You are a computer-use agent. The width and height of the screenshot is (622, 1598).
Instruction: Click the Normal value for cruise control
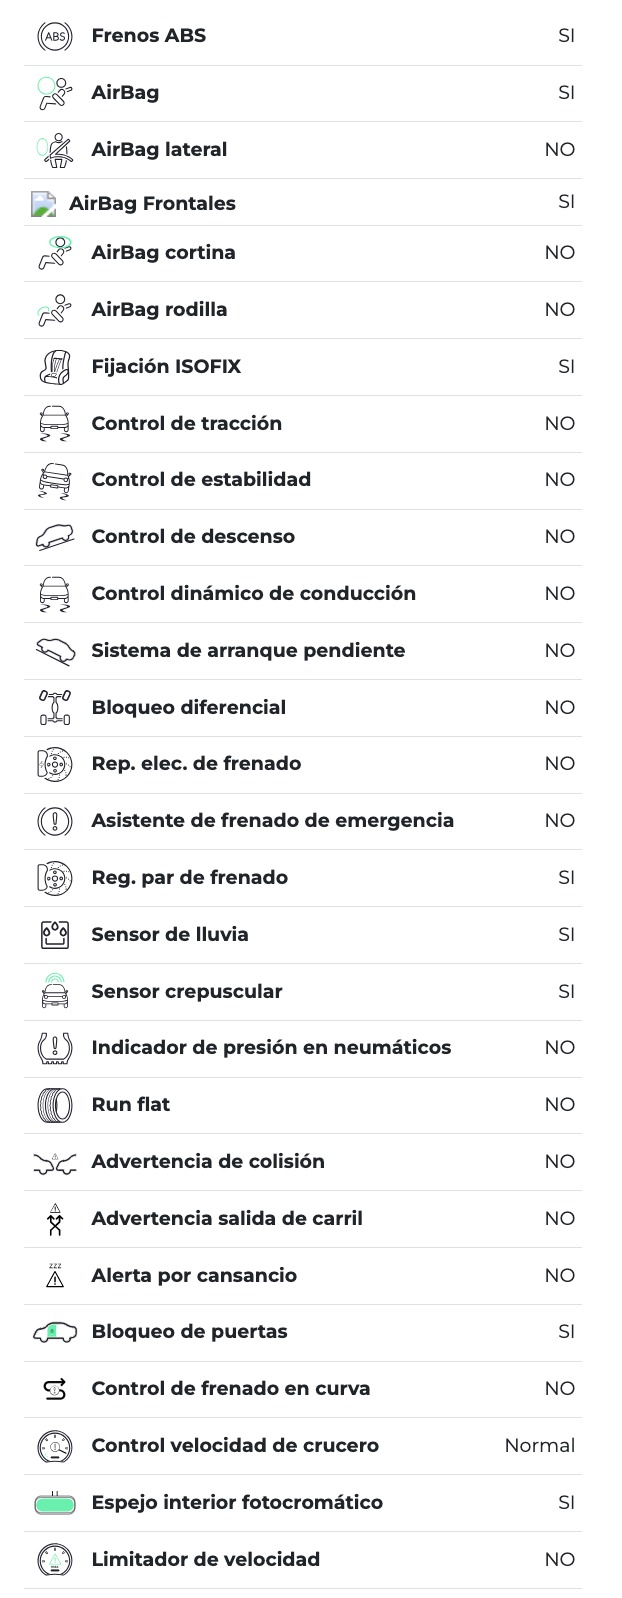[539, 1446]
